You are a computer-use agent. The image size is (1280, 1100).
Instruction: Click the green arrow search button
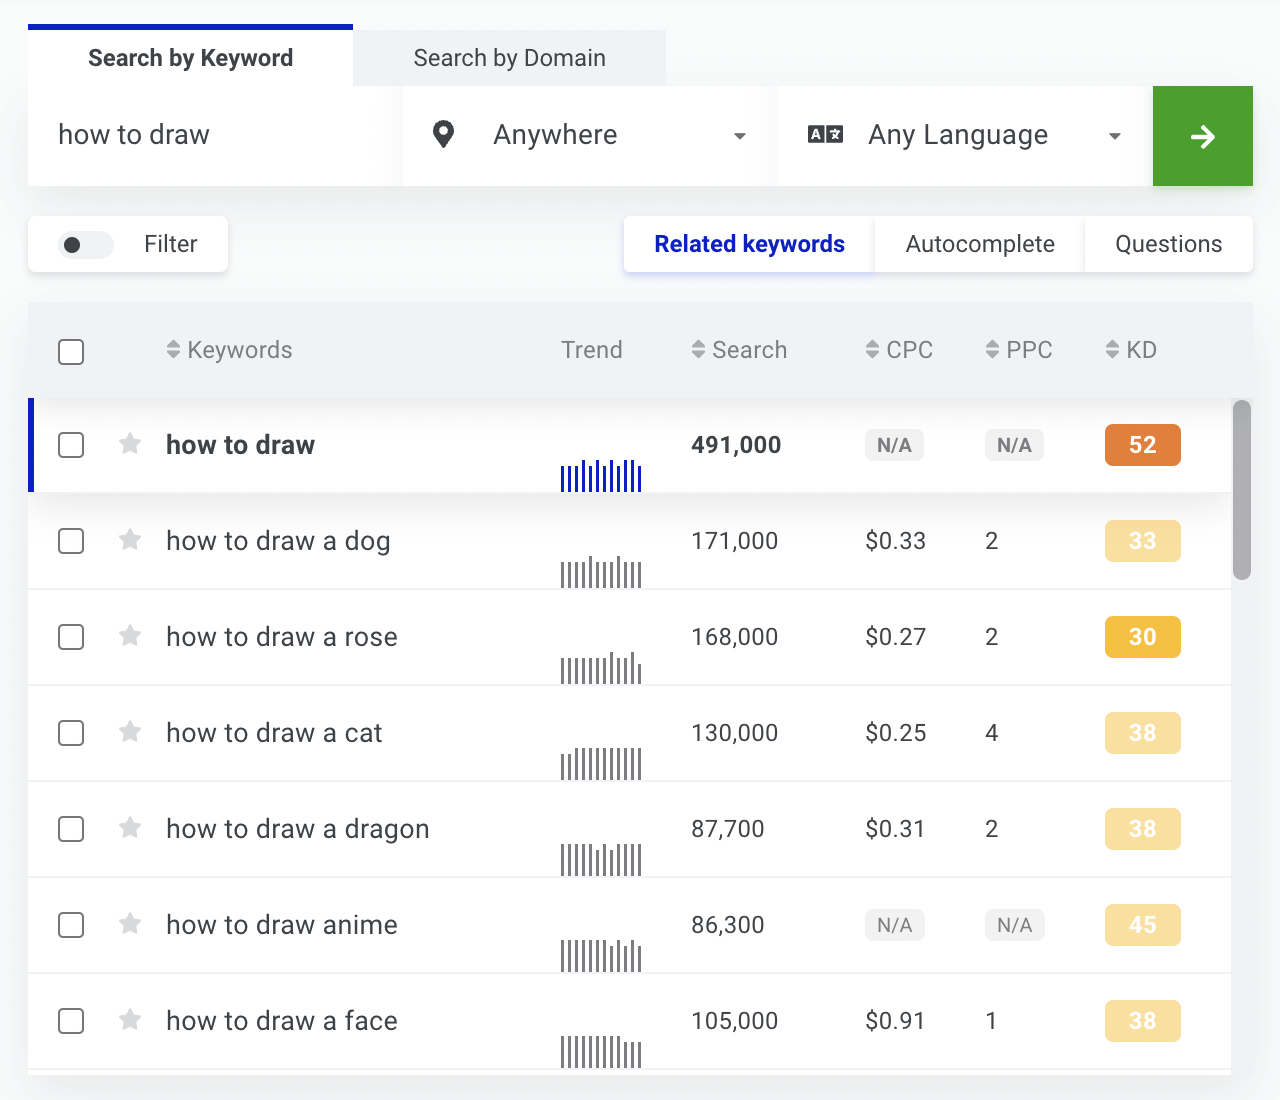(x=1203, y=136)
